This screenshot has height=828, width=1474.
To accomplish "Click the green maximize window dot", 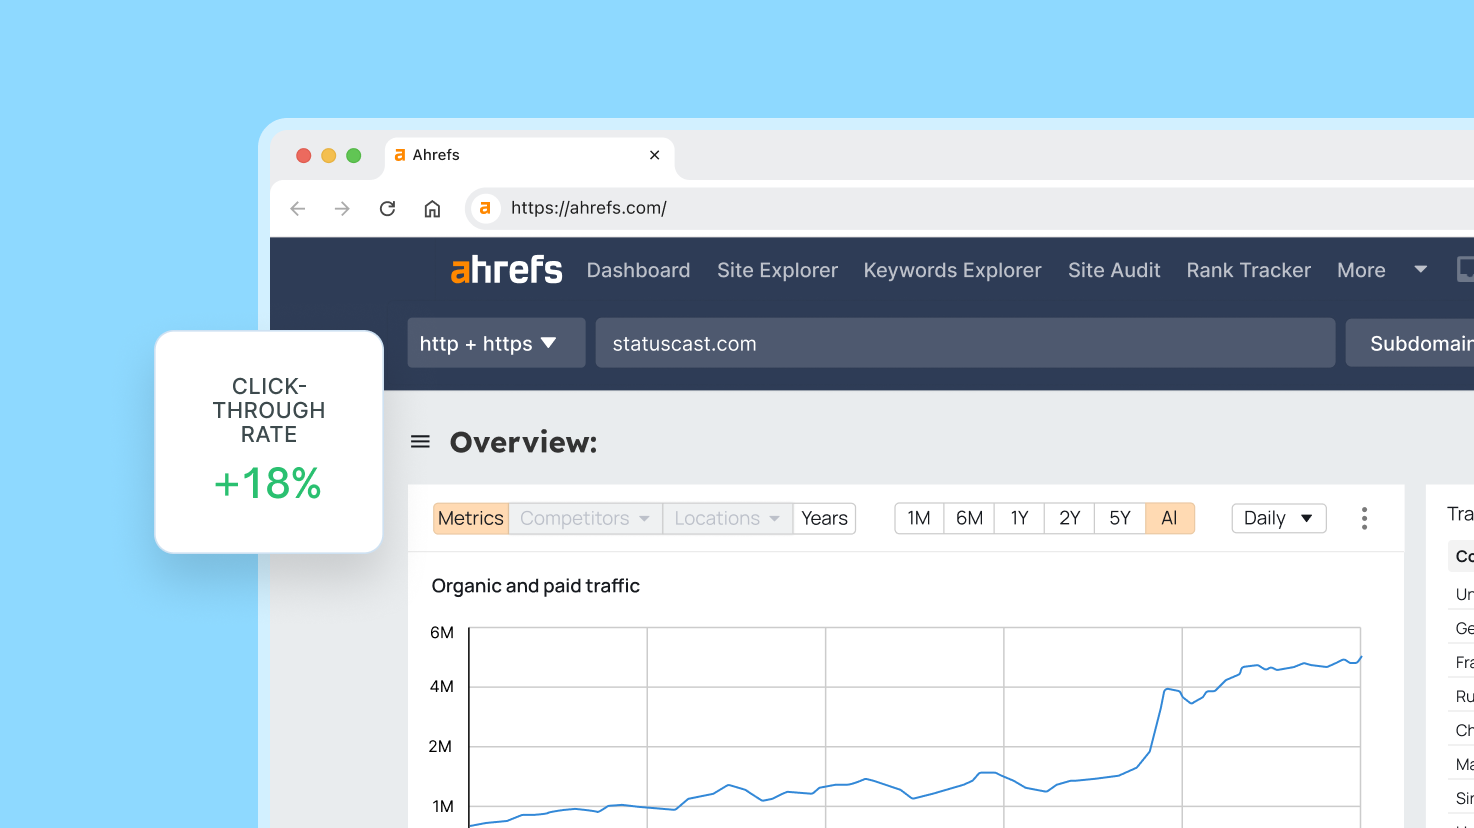I will click(x=353, y=155).
